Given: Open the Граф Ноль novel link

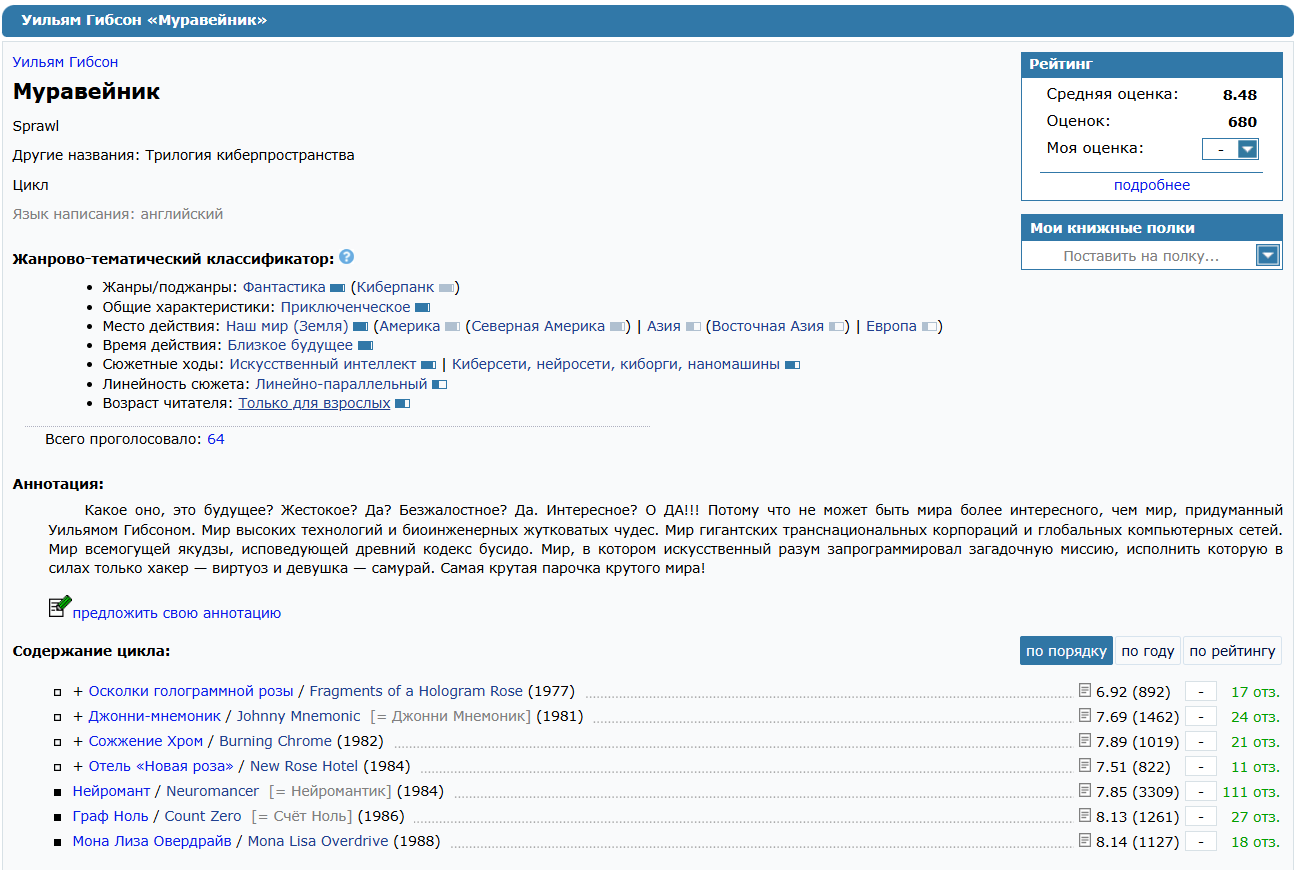Looking at the screenshot, I should tap(110, 817).
